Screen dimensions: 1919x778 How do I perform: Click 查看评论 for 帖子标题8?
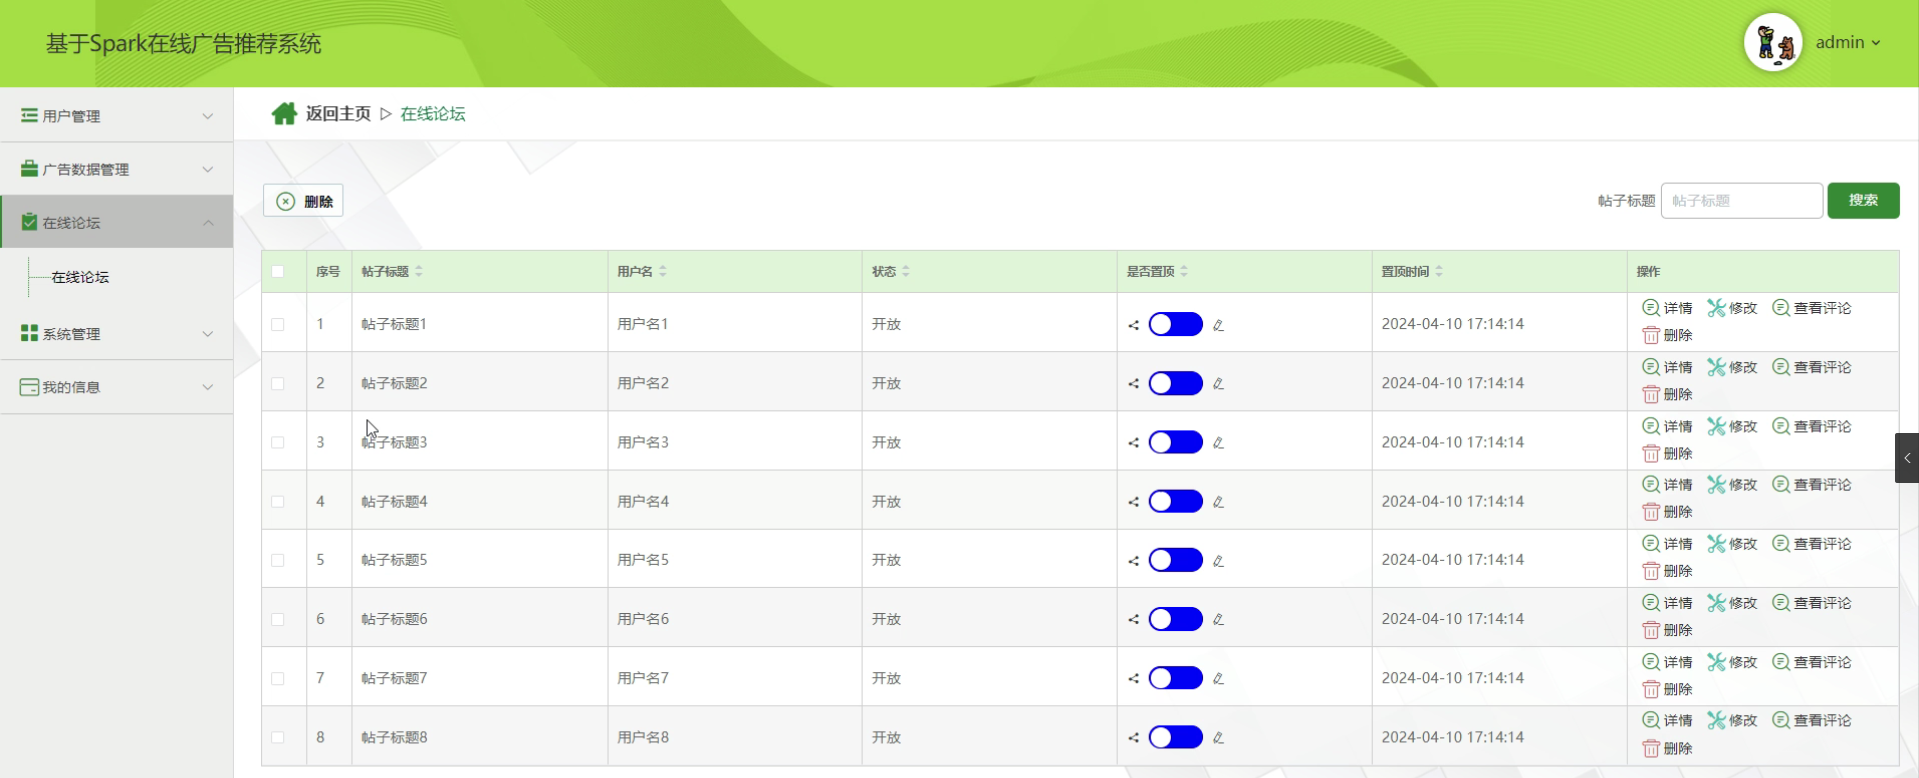click(x=1811, y=720)
